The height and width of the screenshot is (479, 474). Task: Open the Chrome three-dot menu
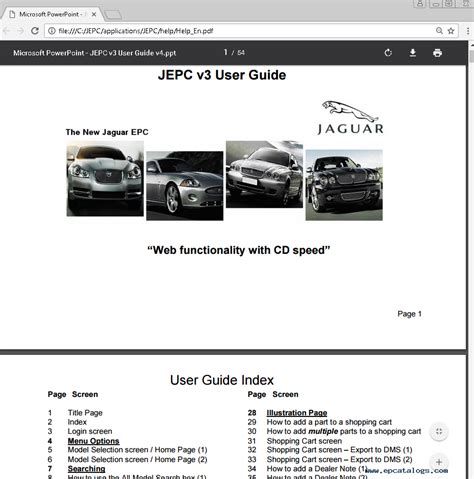[468, 31]
